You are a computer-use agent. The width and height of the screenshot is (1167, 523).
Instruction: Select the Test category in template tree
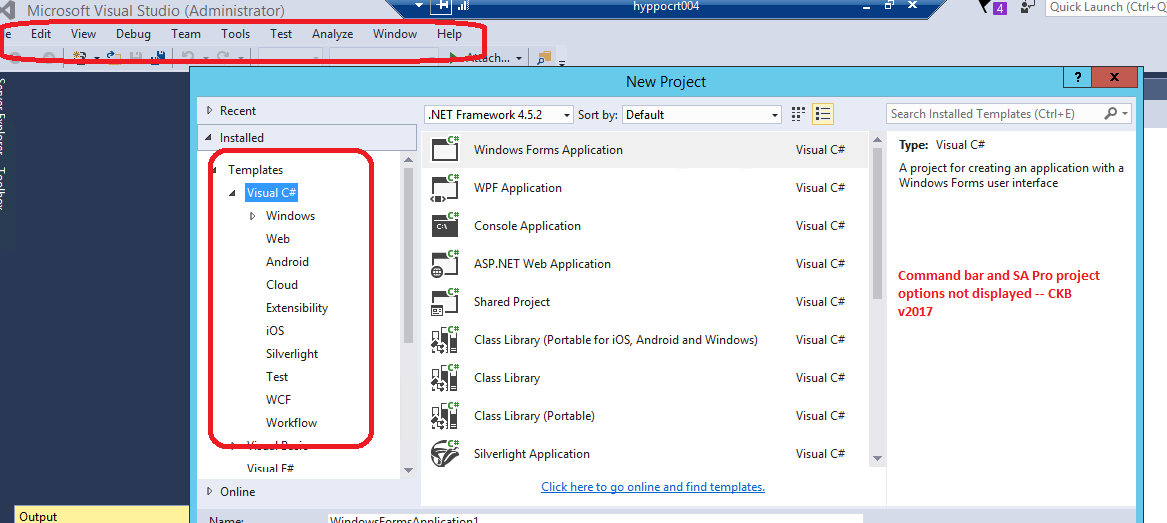277,376
